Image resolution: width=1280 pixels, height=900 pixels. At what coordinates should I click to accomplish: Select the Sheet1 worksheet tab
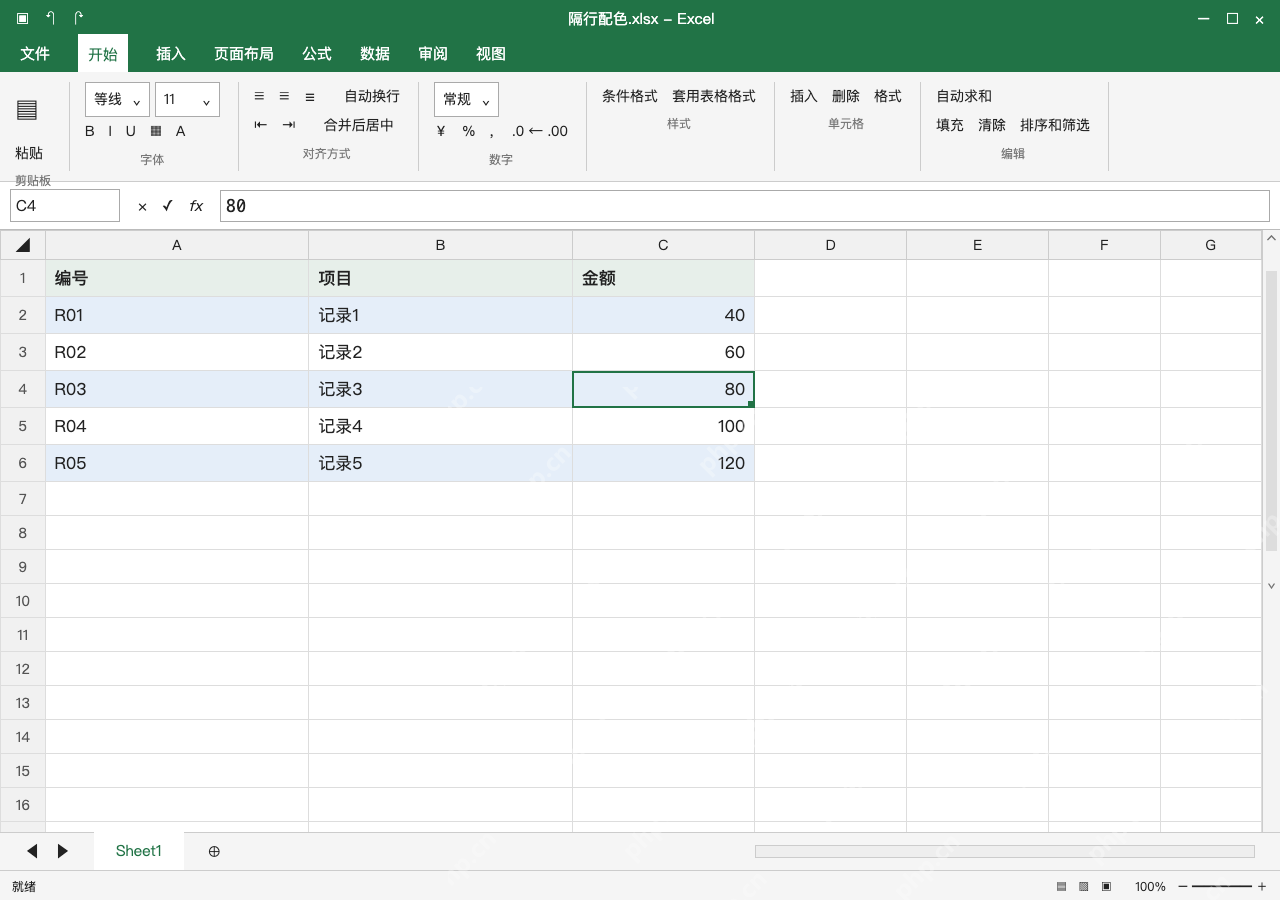point(139,851)
